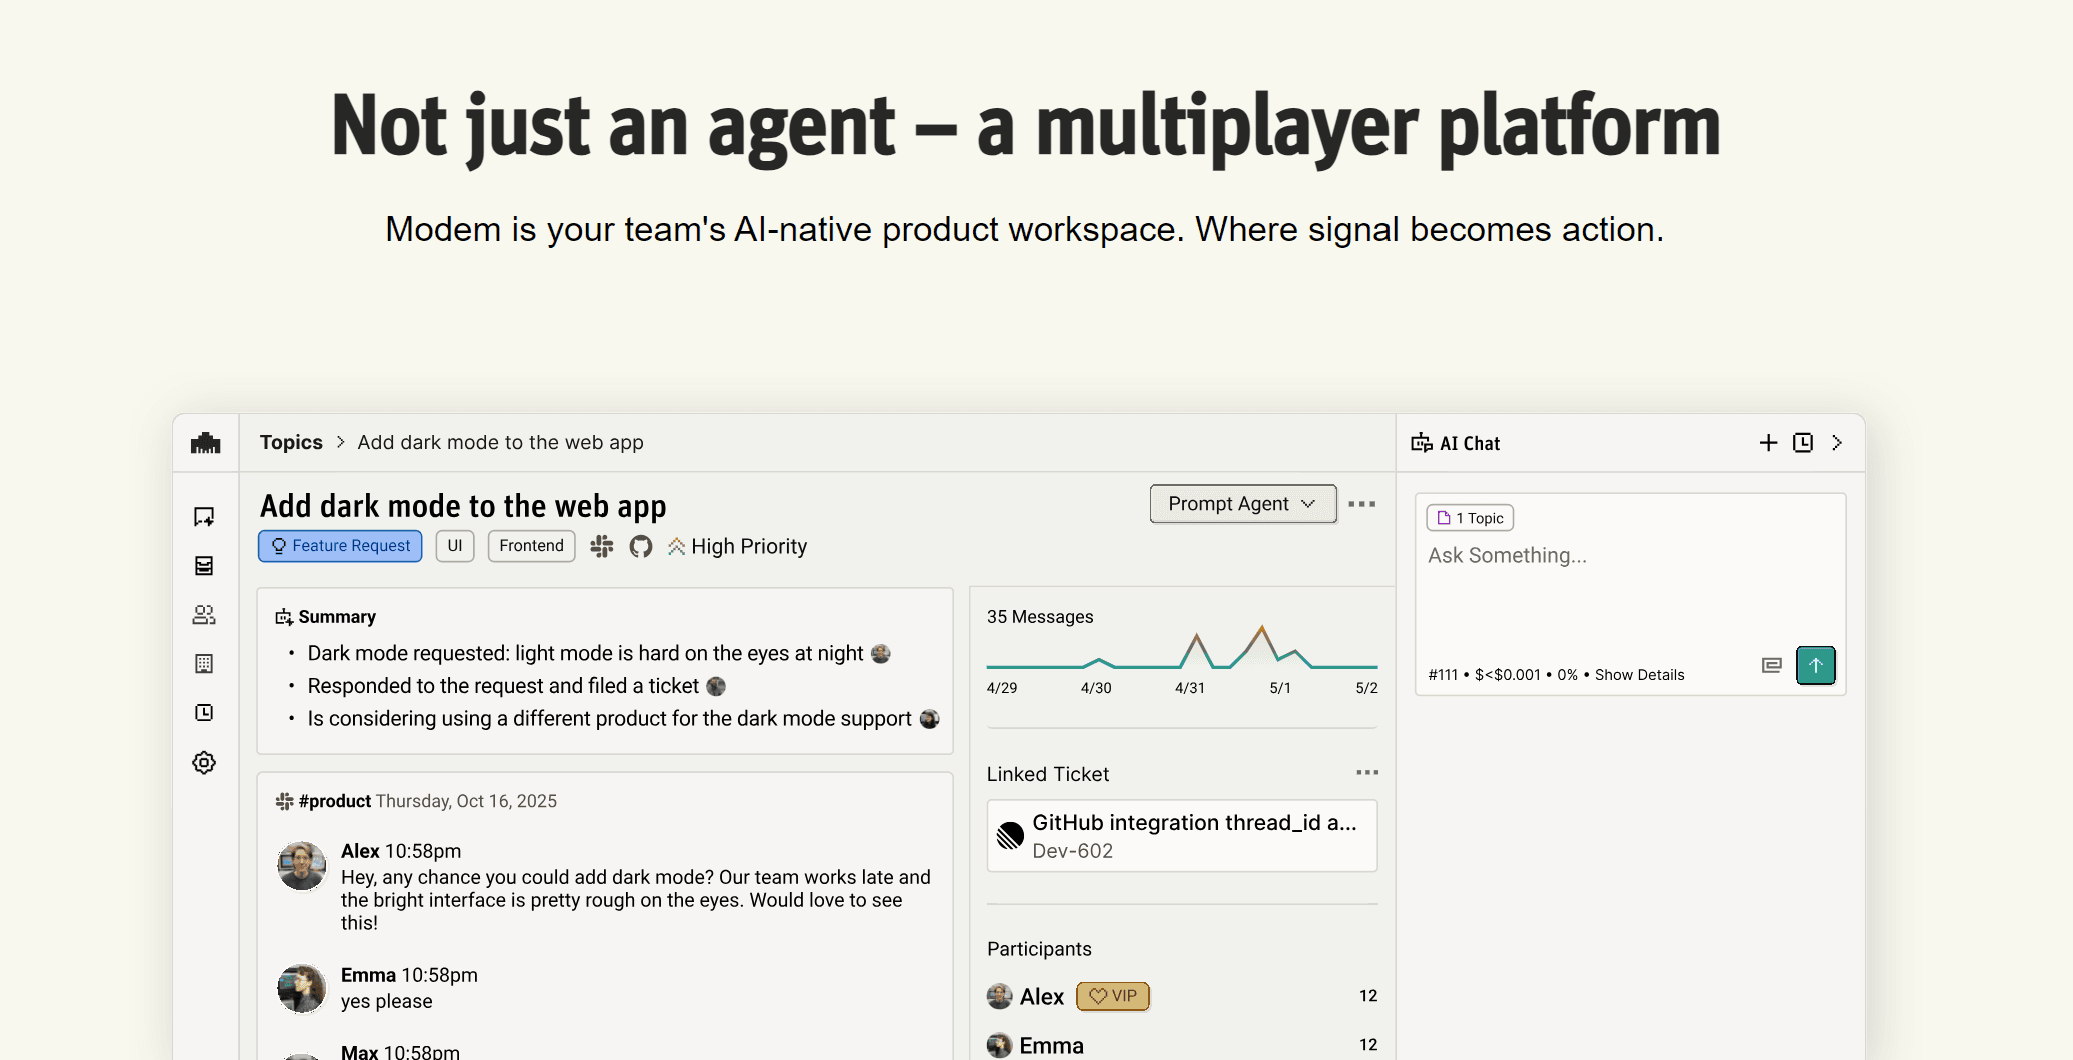Image resolution: width=2073 pixels, height=1060 pixels.
Task: Click the '35 Messages' label
Action: point(1040,617)
